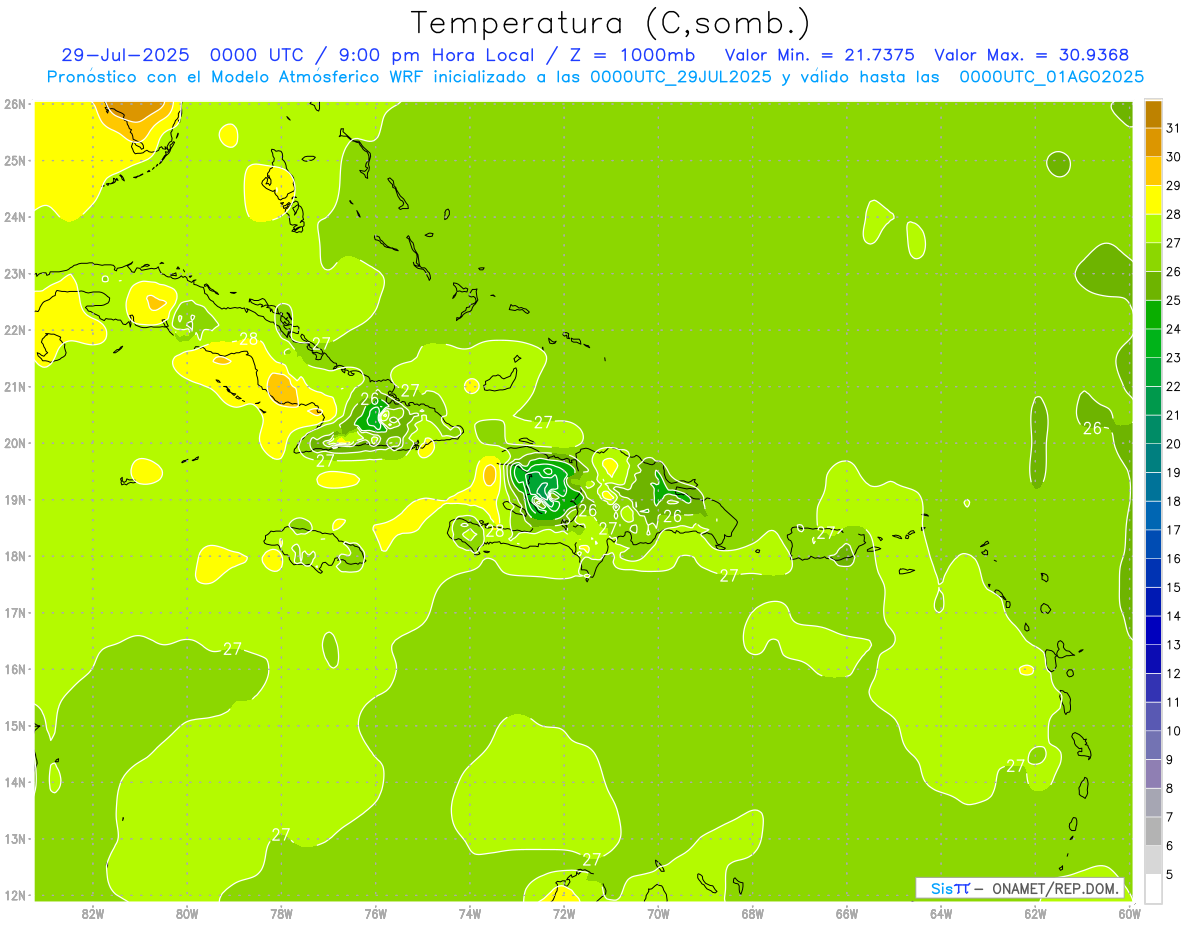Pick the teal legend swatch between 19 and 20
Screen dimensions: 1200x927
pyautogui.click(x=1153, y=457)
